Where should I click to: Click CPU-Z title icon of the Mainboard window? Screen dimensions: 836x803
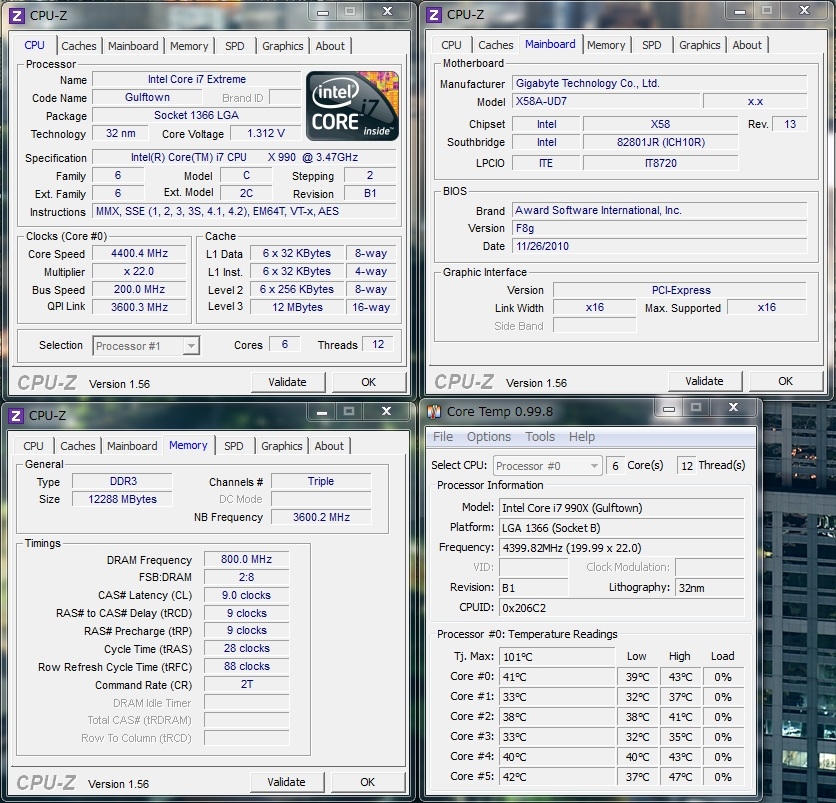coord(434,14)
